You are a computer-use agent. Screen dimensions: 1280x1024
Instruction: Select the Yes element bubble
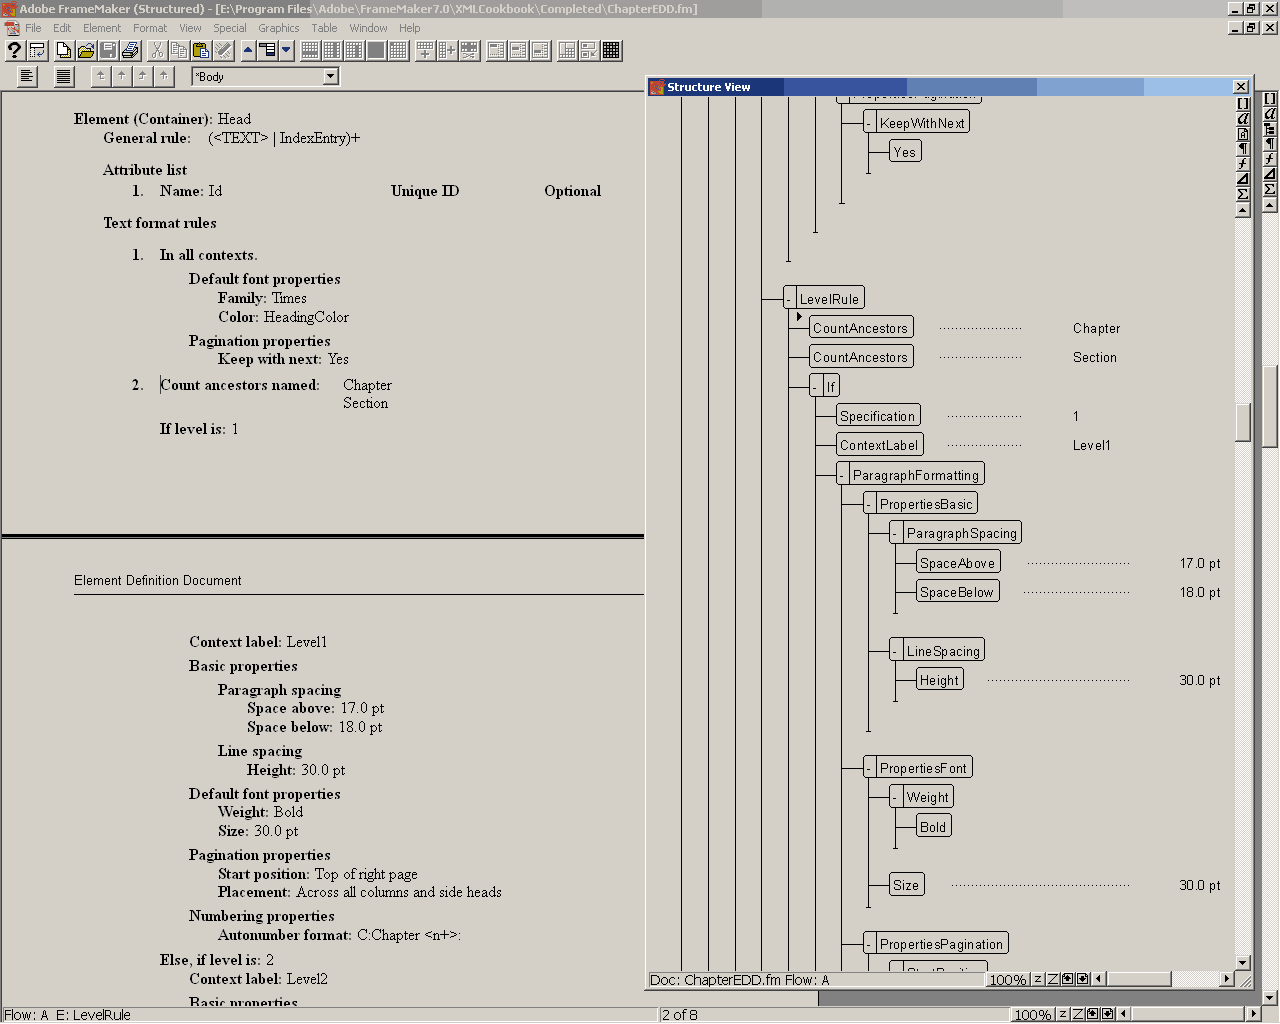tap(905, 152)
